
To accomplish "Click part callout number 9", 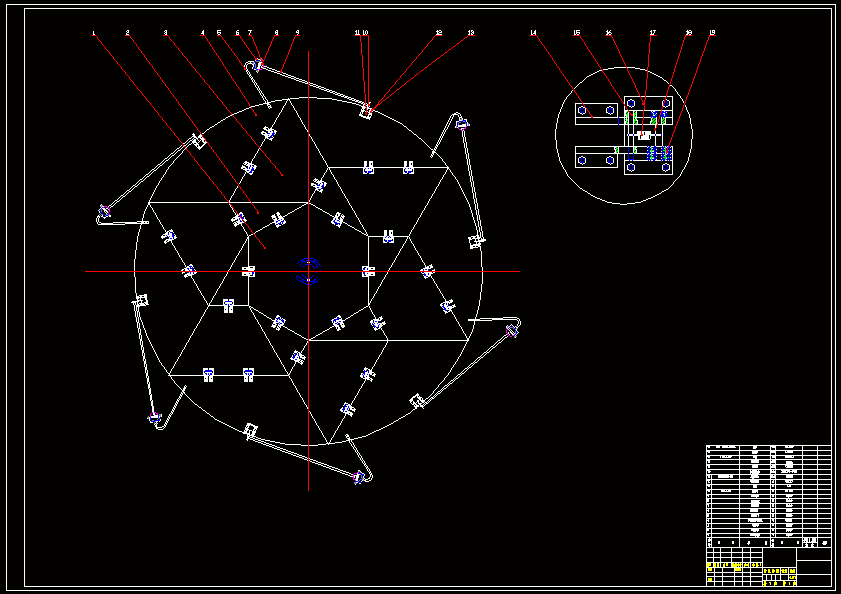I will [297, 33].
